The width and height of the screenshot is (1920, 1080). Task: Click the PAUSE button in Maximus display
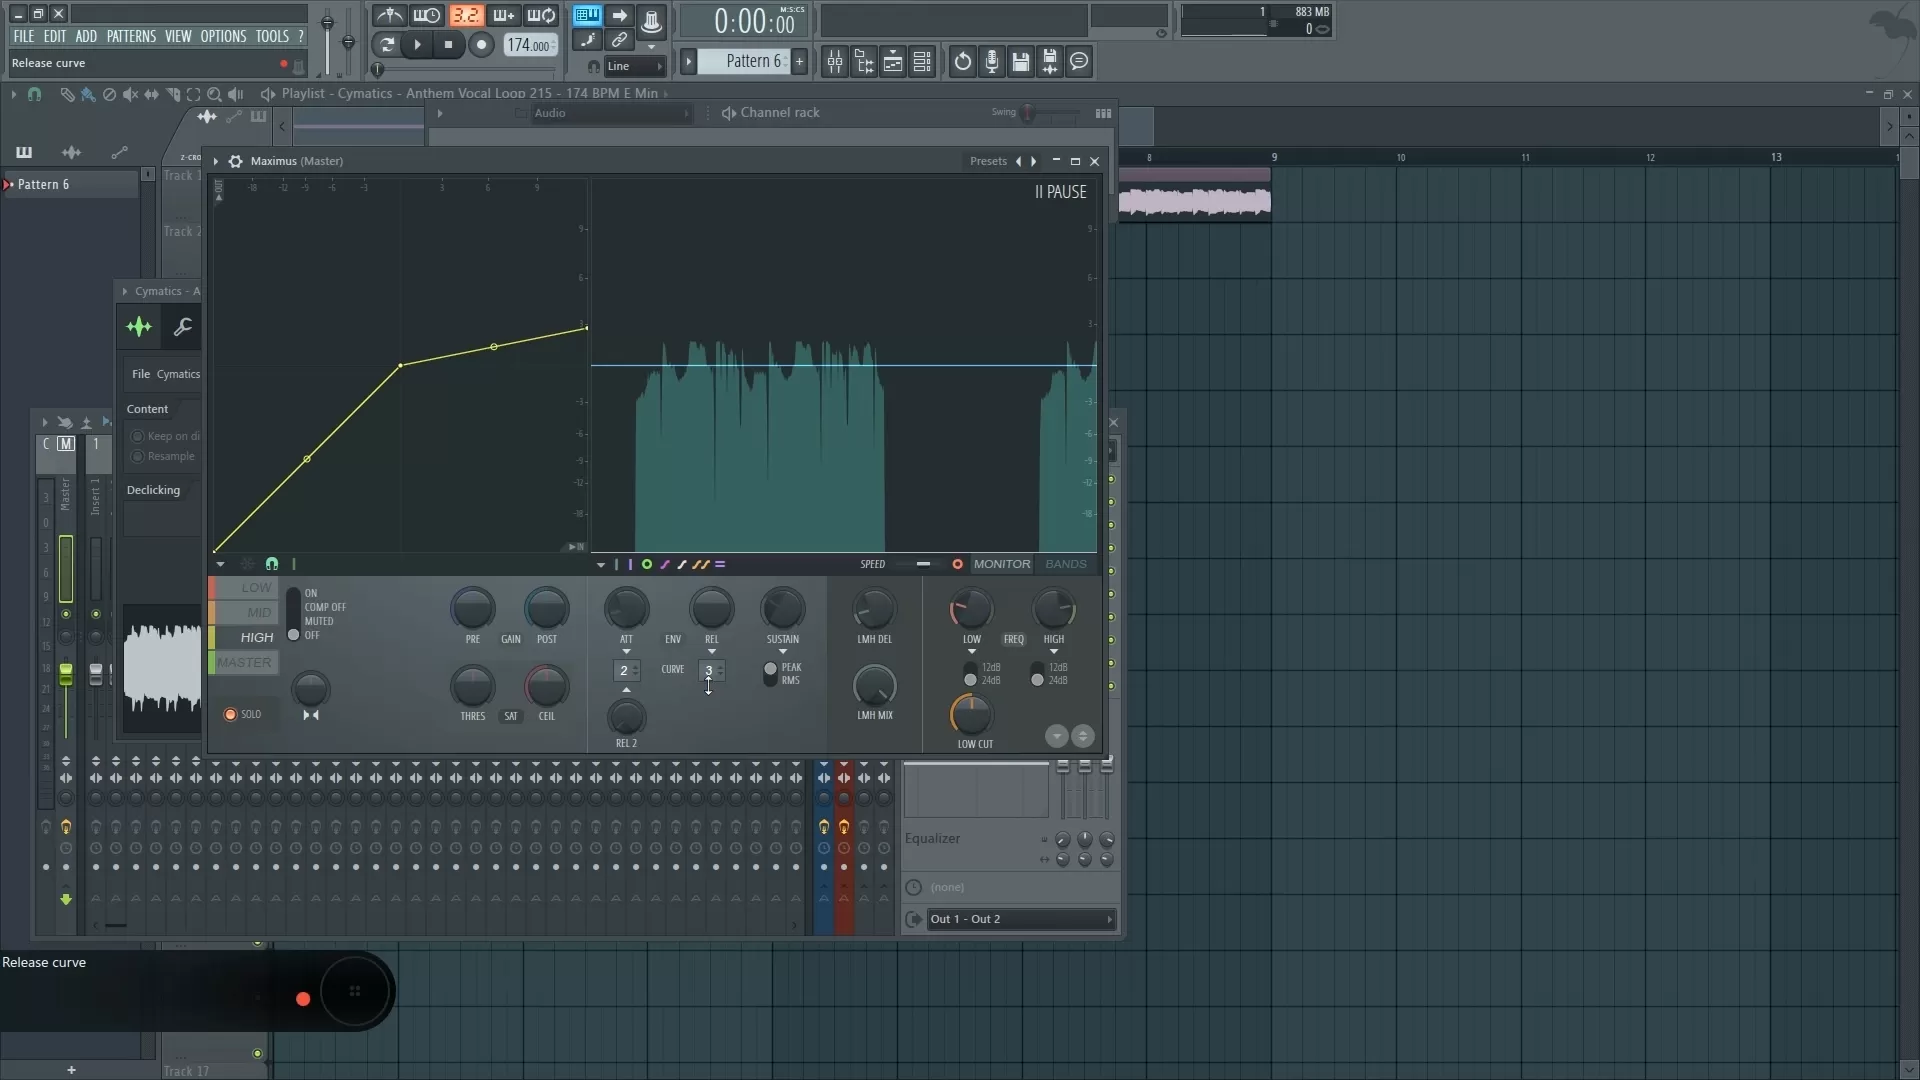[1060, 192]
